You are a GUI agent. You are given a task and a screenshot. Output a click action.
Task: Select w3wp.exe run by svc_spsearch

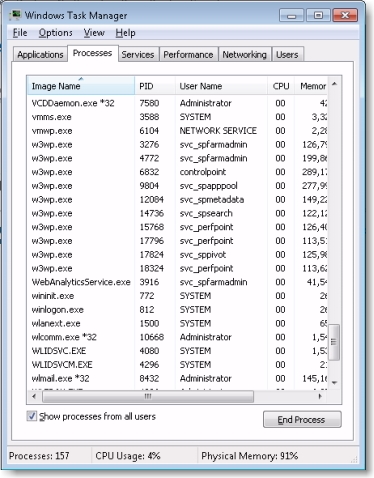click(177, 213)
